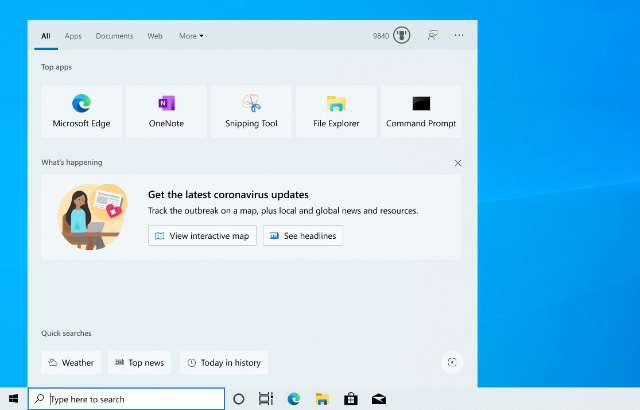Click the Windows Start button
640x410 pixels.
pos(13,399)
